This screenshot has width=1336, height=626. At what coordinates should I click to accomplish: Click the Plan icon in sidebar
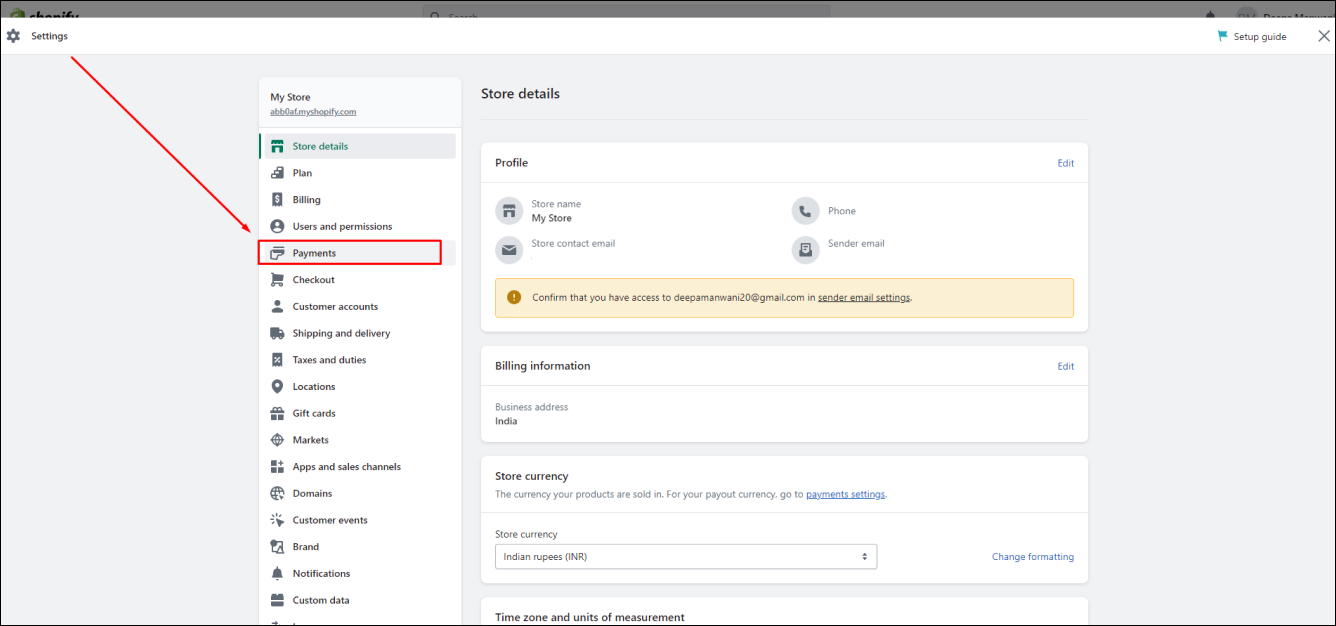pos(278,173)
